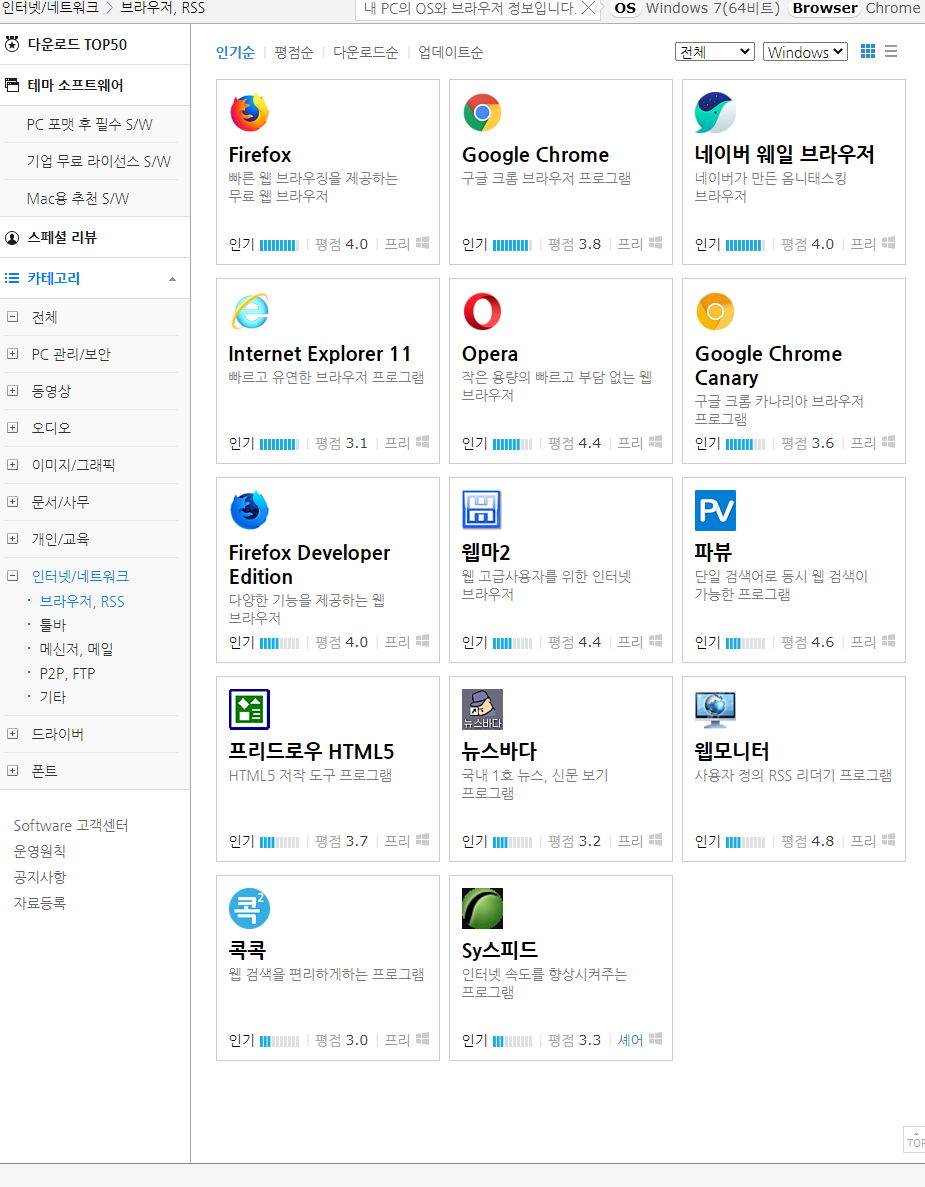Open 다운로드 TOP50 menu
Image resolution: width=925 pixels, height=1187 pixels.
[77, 45]
